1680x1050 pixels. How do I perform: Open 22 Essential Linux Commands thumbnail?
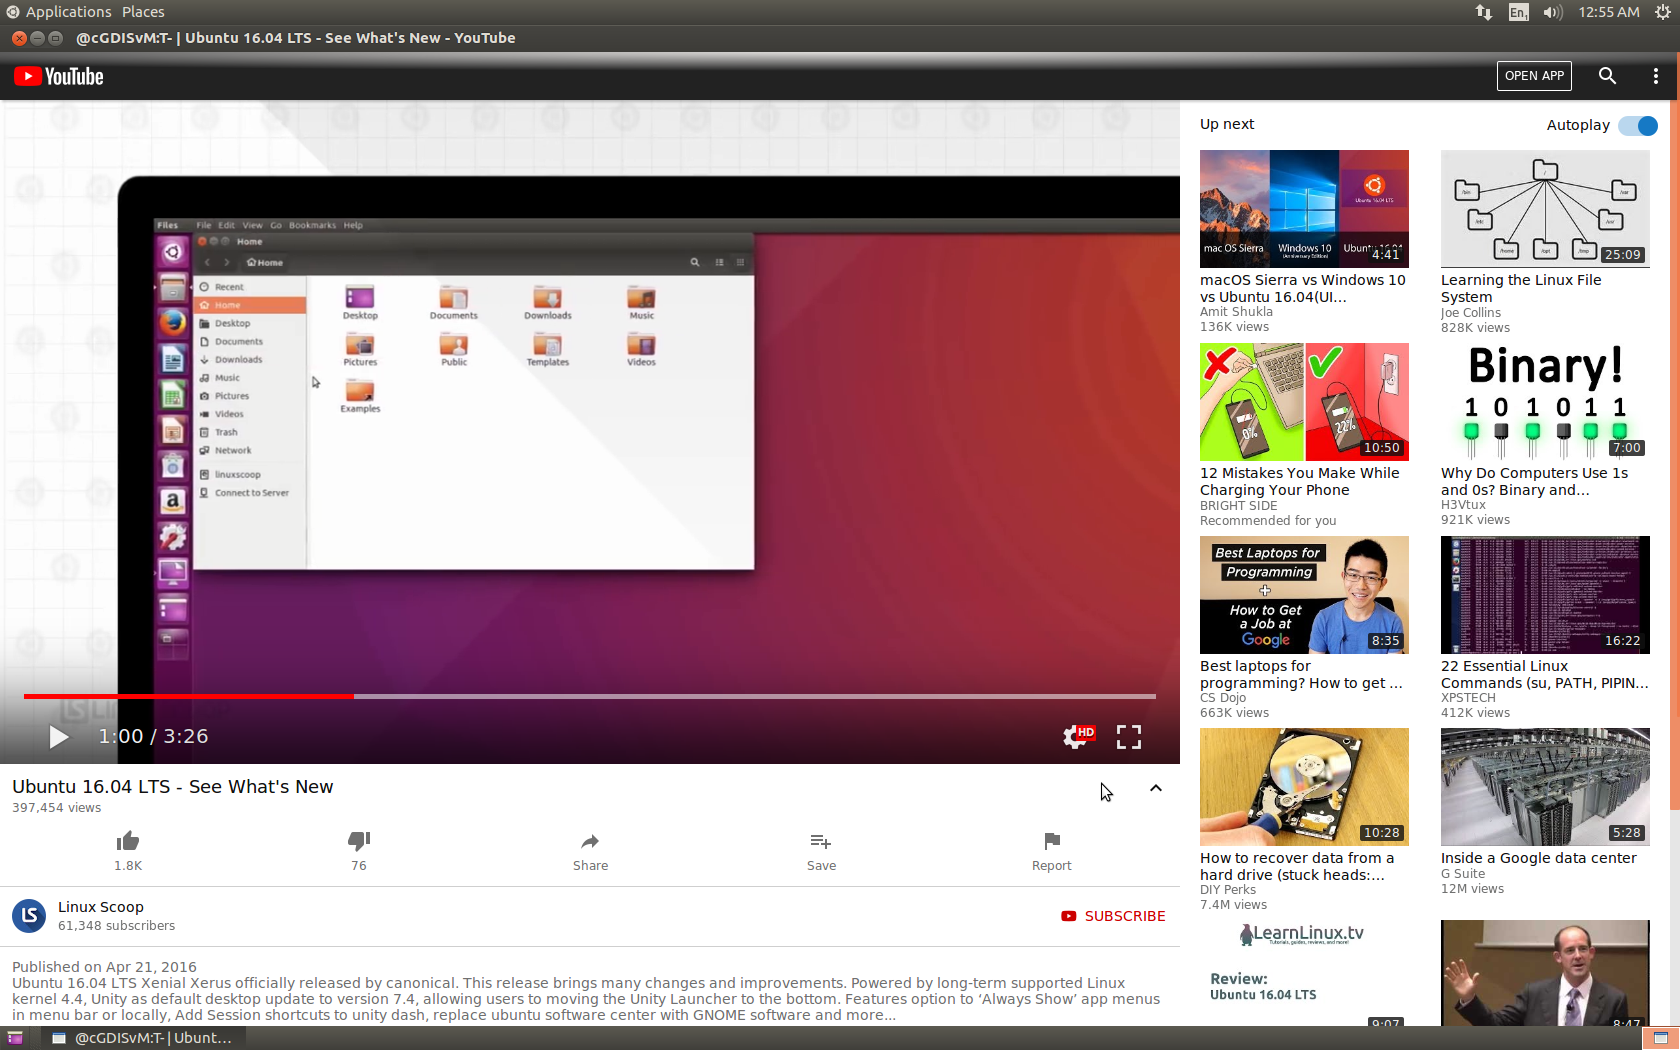1545,595
